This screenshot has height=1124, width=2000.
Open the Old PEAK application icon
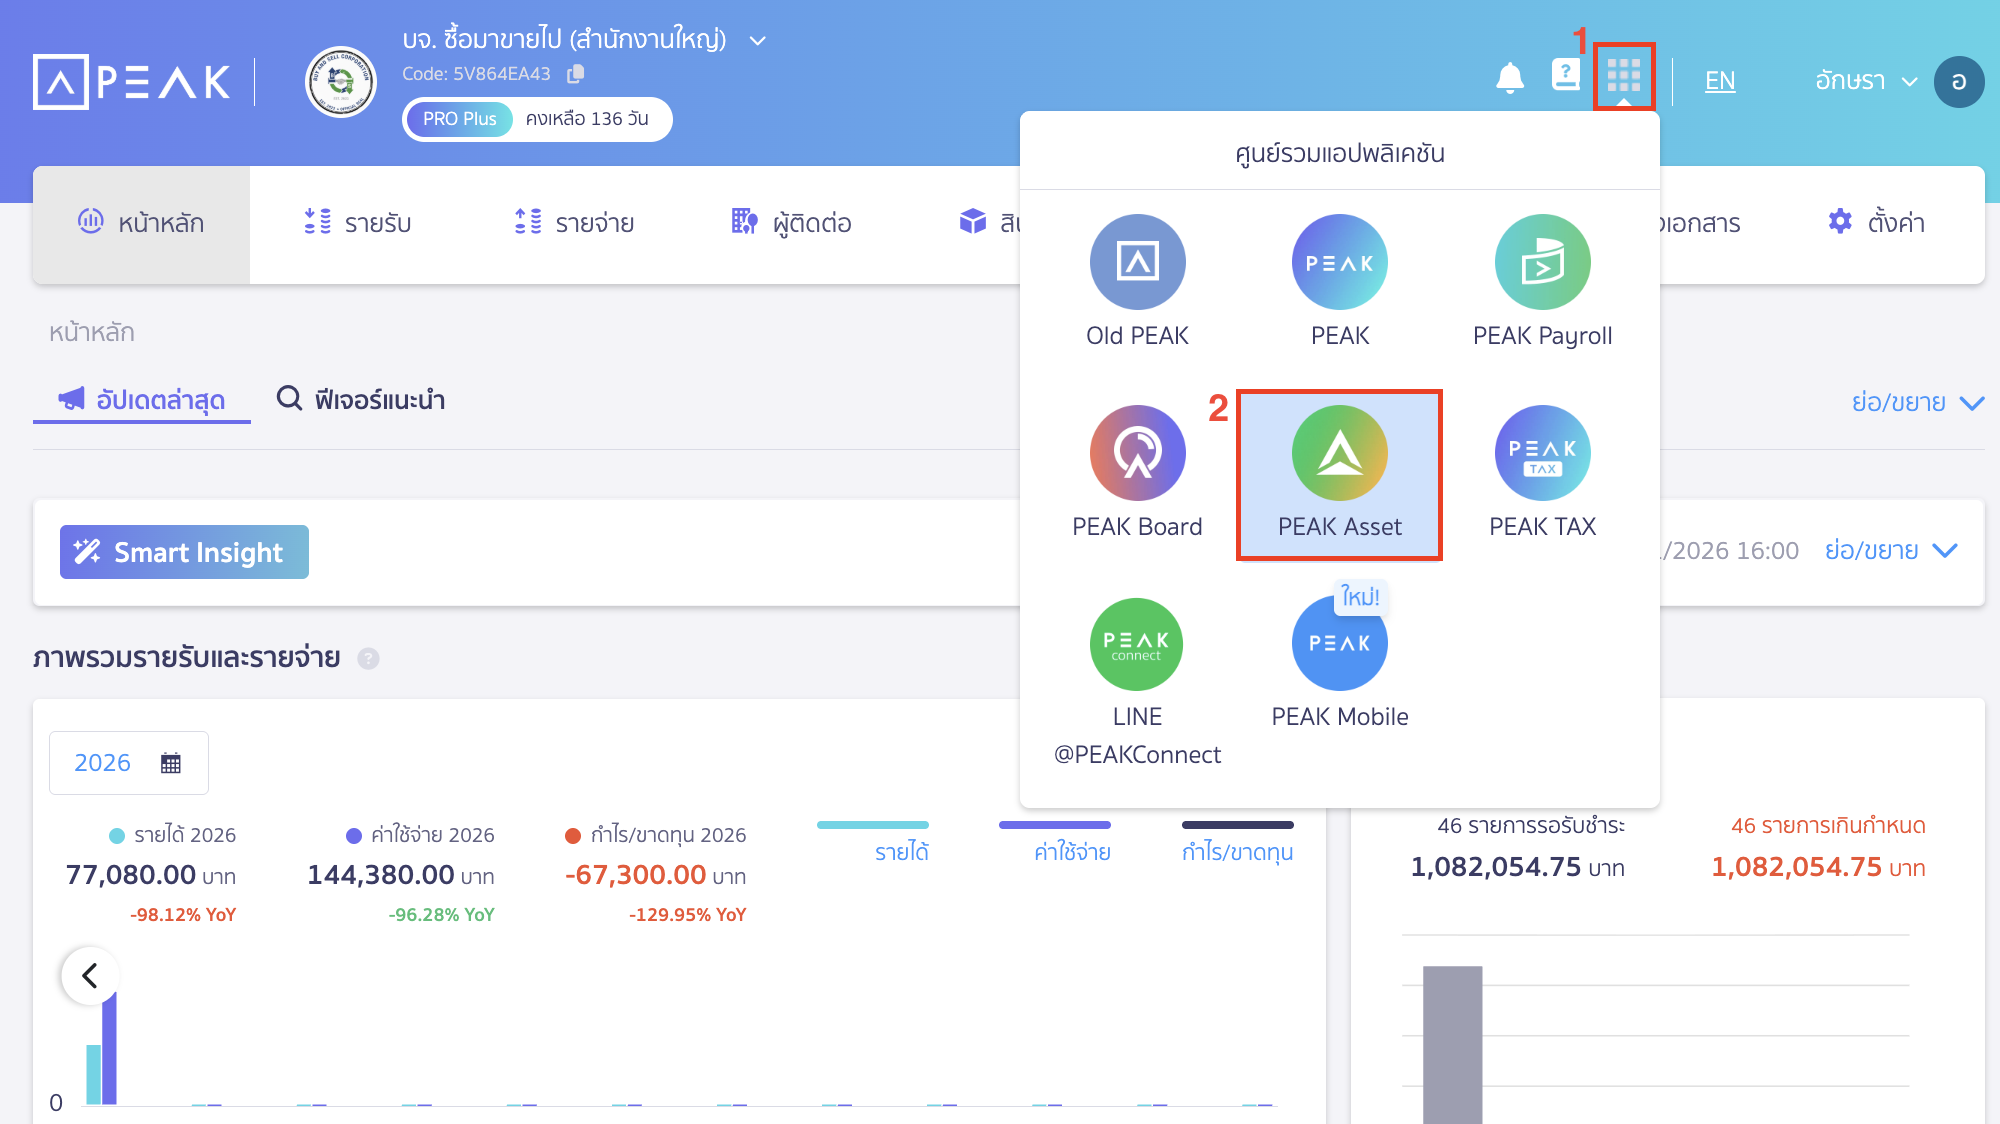point(1136,262)
